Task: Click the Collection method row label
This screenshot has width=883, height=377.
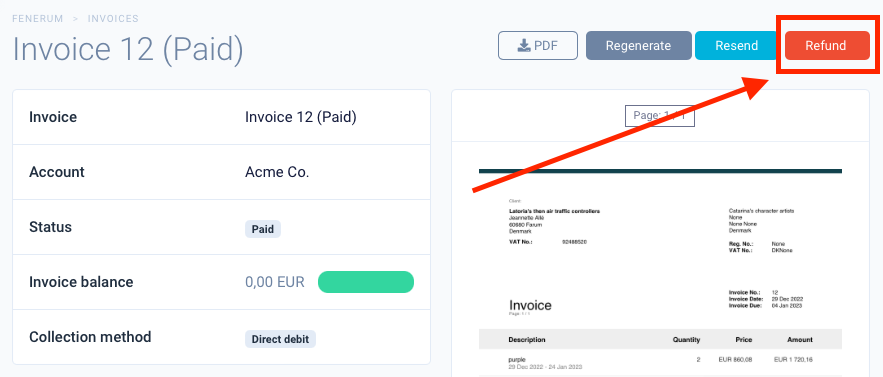Action: click(x=90, y=337)
